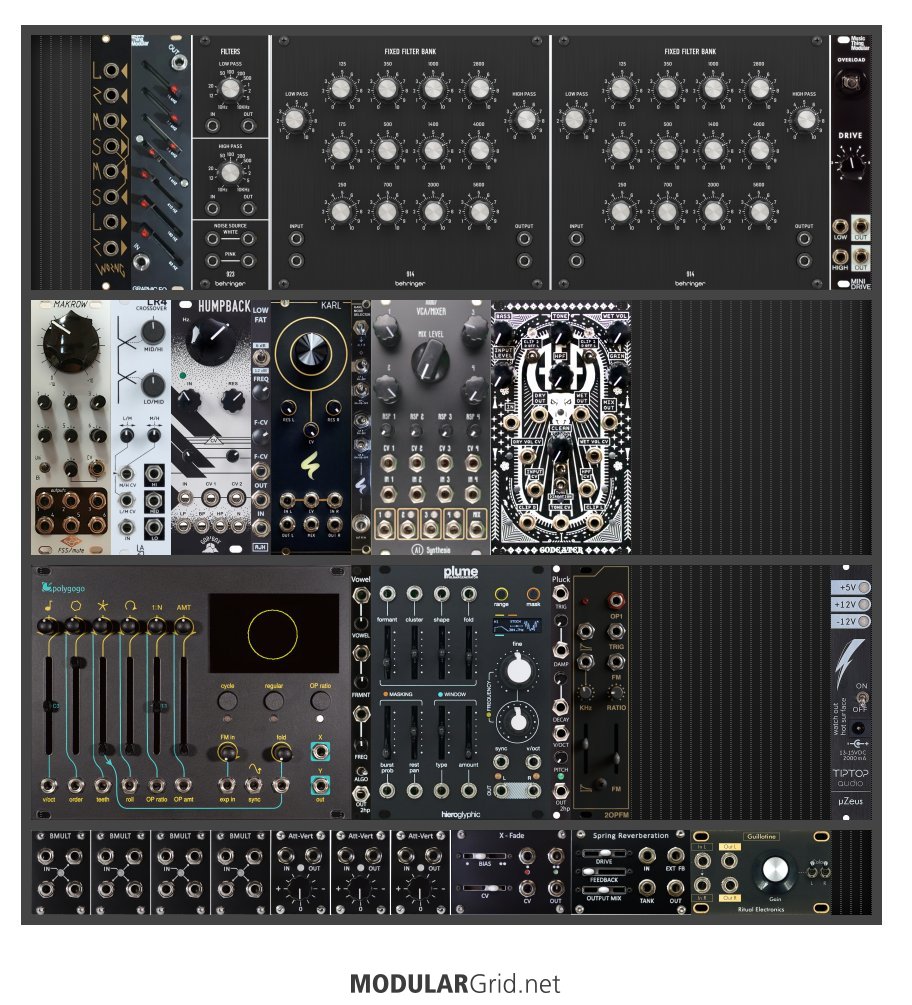Adjust the Spring Reverberation FEEDBACK slider
The height and width of the screenshot is (1005, 912).
point(604,872)
